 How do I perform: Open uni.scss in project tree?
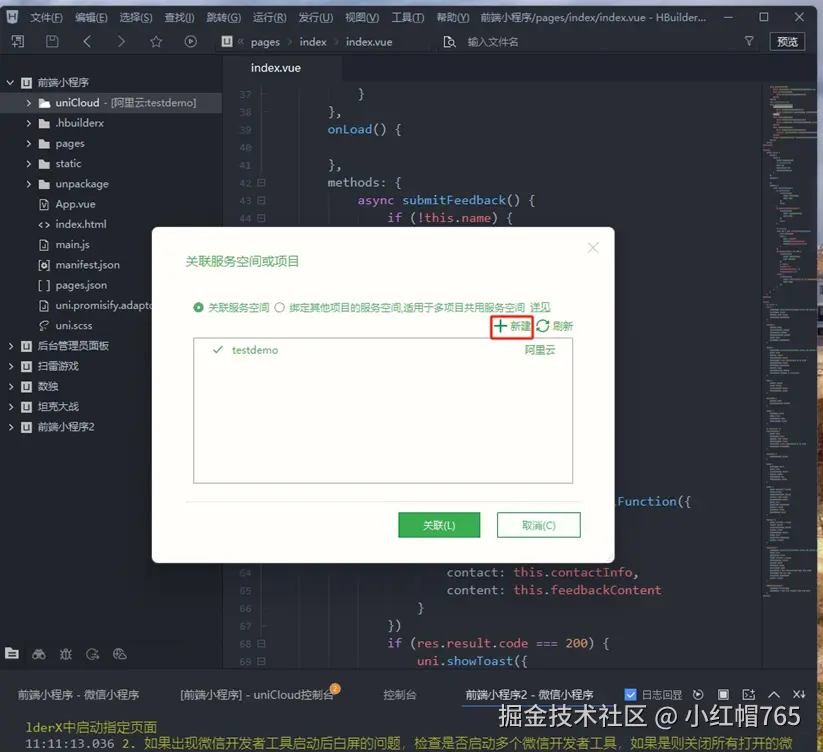(74, 325)
